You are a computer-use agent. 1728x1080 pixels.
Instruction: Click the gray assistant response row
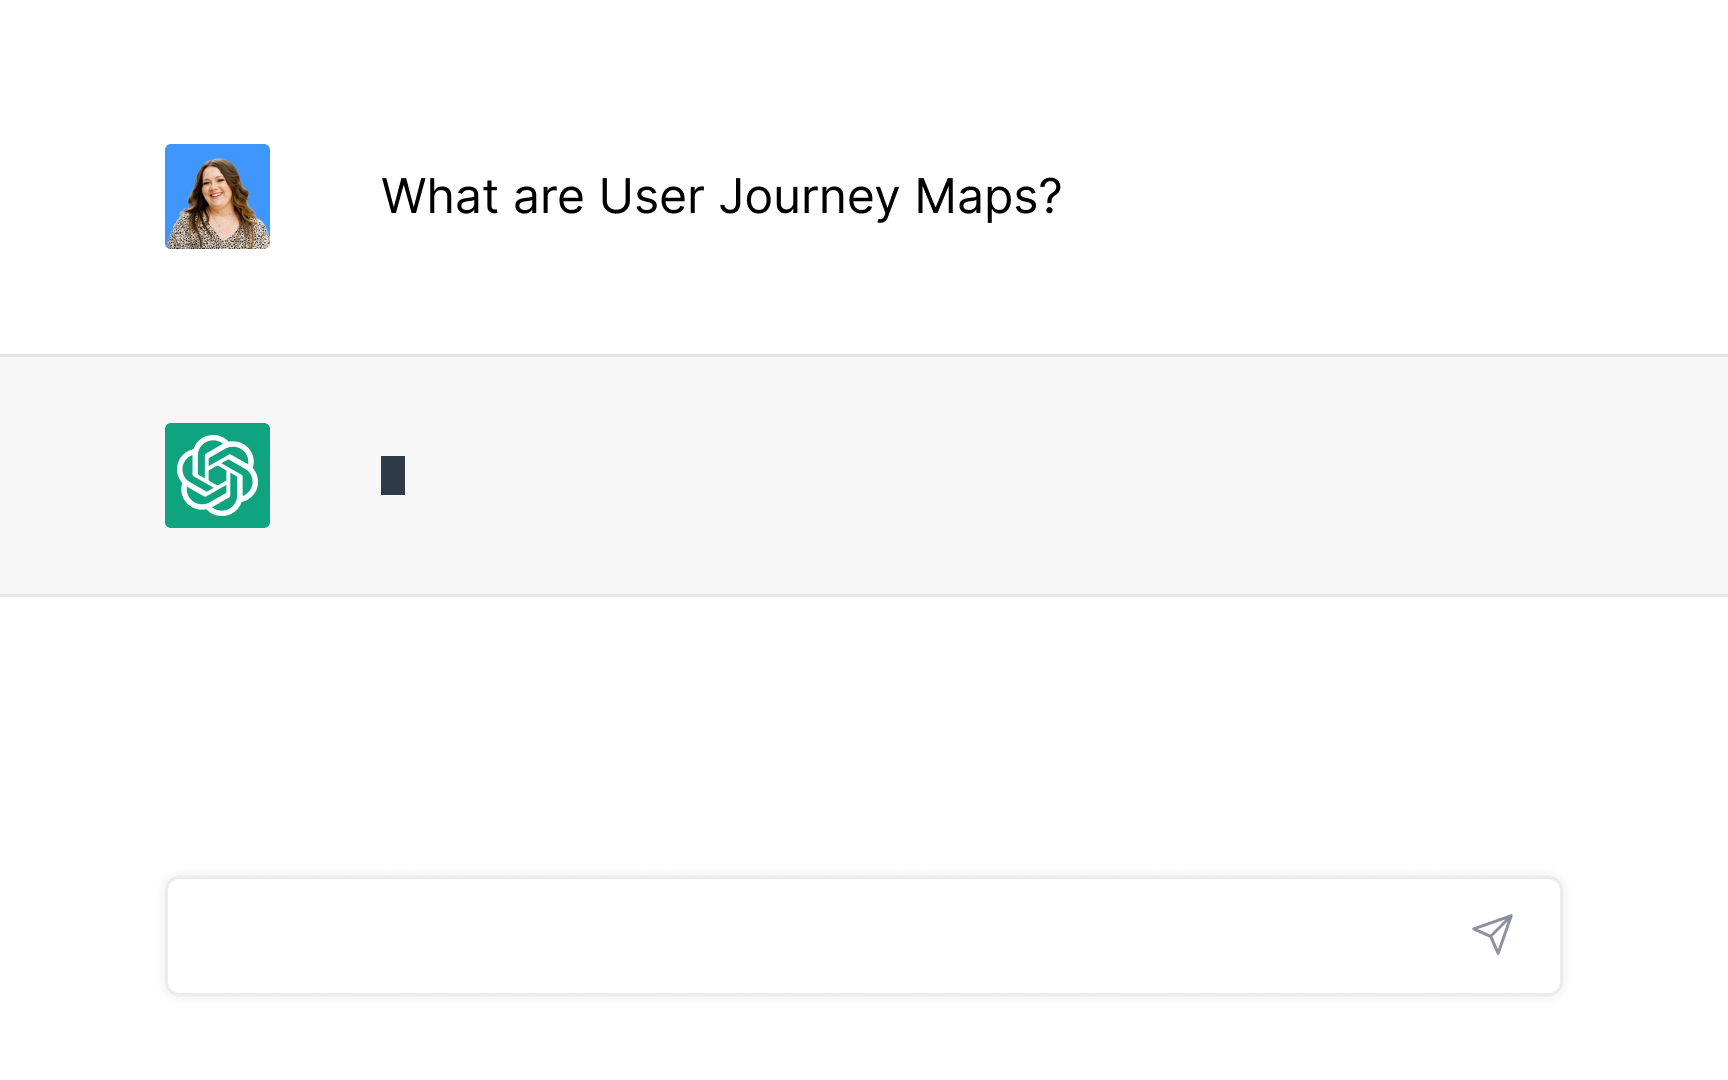tap(1000, 475)
